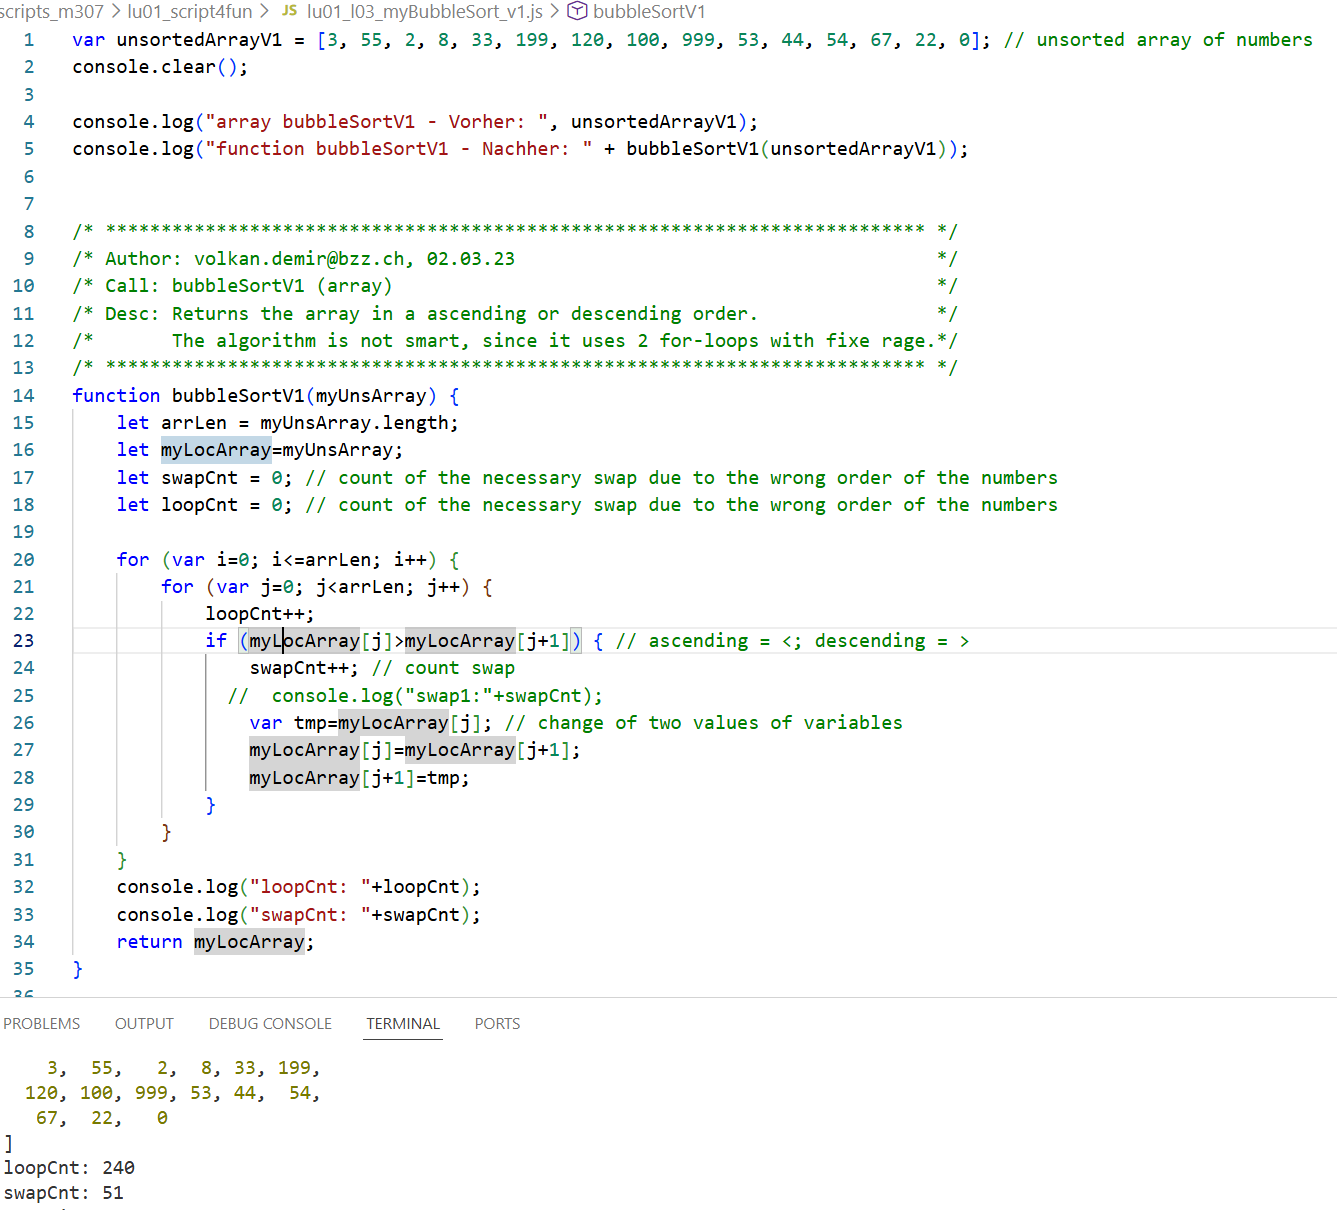Click the 'loopCnt: 240' terminal output line
The image size is (1337, 1210).
69,1168
